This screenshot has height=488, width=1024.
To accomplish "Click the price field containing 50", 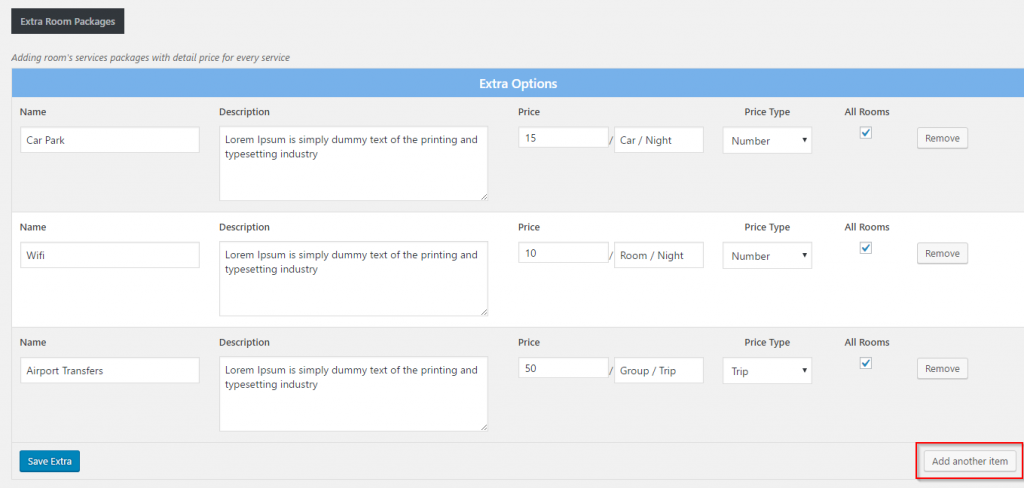I will pyautogui.click(x=563, y=368).
